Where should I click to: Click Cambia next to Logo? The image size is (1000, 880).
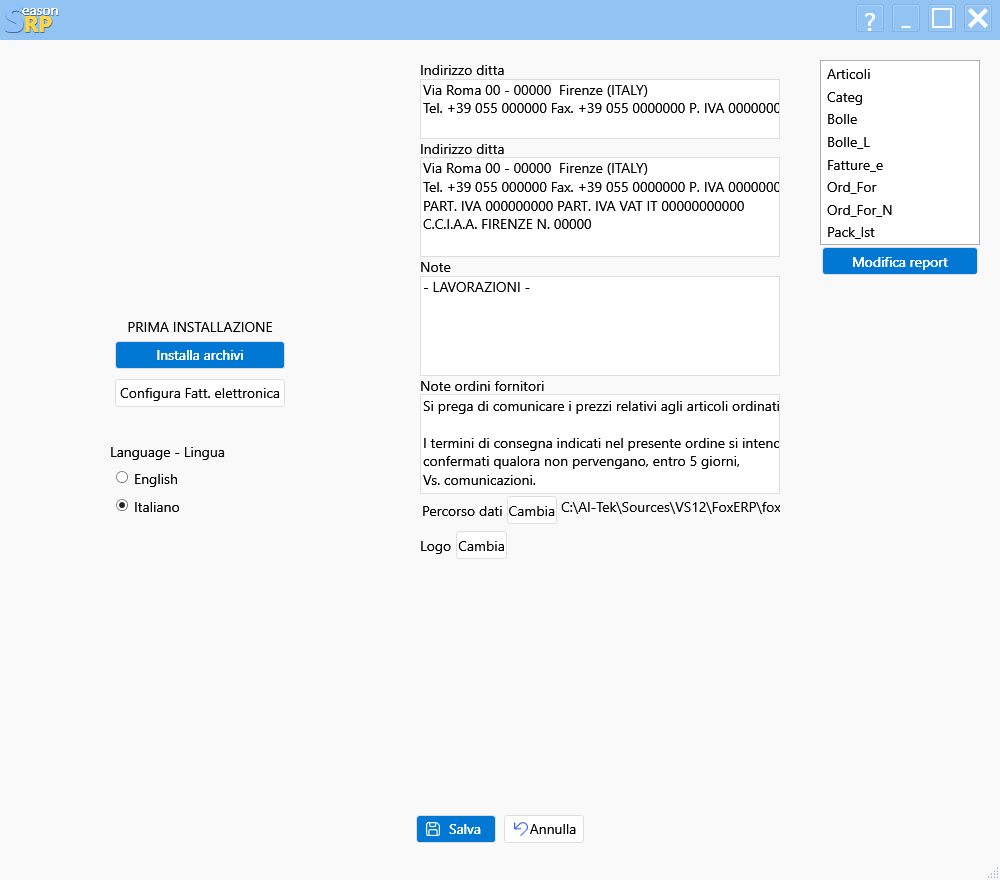[x=480, y=545]
